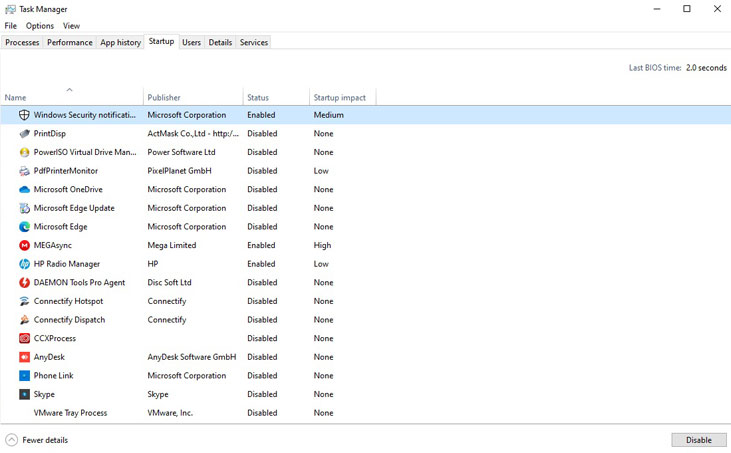Switch to the App history tab
Viewport: 731px width, 453px height.
(x=120, y=42)
